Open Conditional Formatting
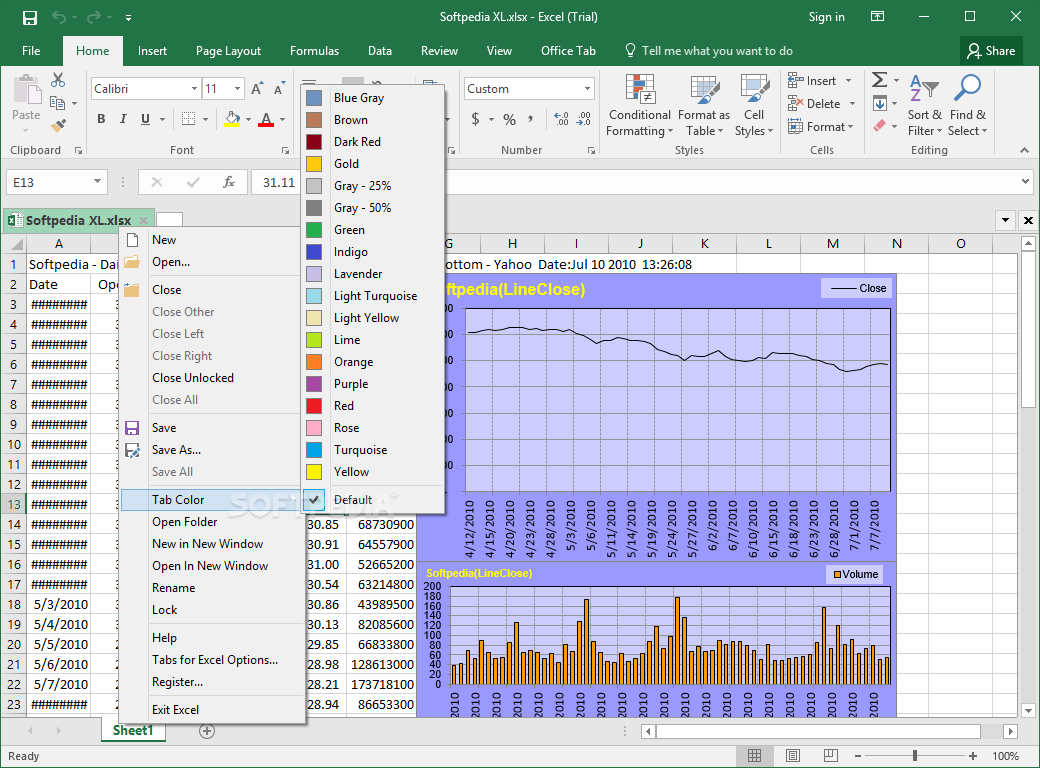 [640, 105]
